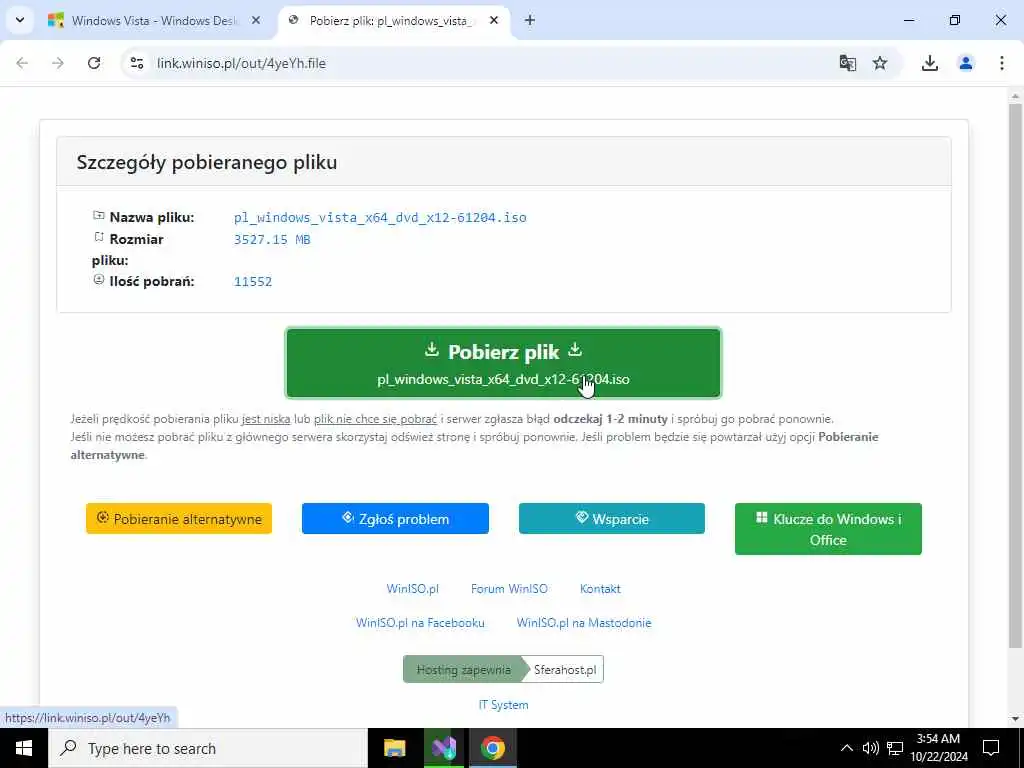1024x768 pixels.
Task: Restore down the Chrome window
Action: click(x=955, y=20)
